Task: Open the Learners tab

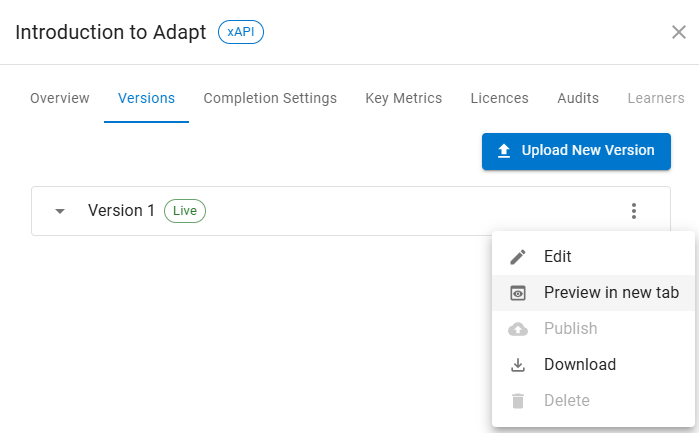Action: (x=656, y=98)
